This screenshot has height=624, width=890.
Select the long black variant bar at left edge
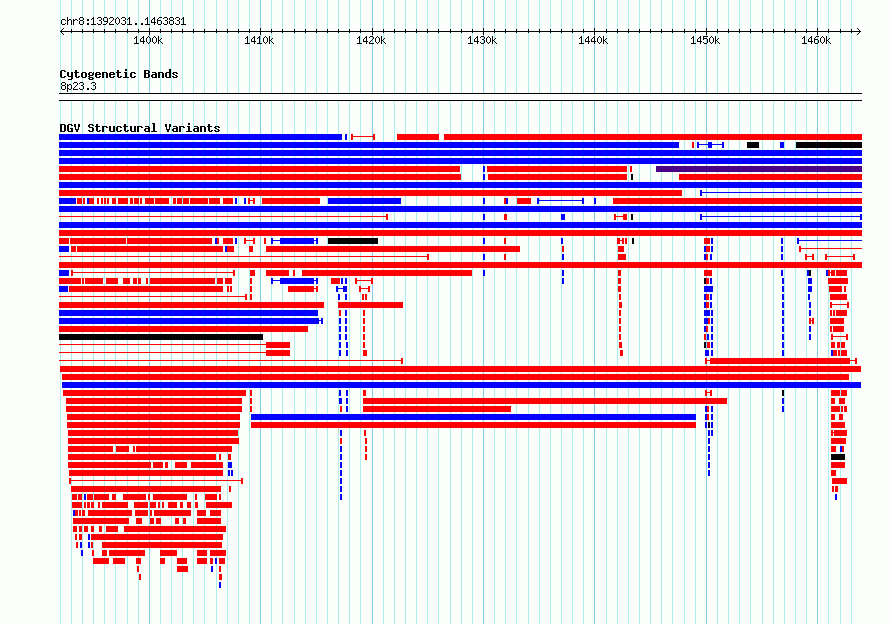(161, 337)
